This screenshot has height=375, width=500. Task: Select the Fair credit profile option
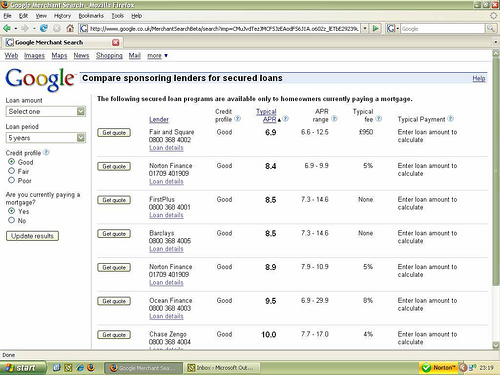pos(12,171)
